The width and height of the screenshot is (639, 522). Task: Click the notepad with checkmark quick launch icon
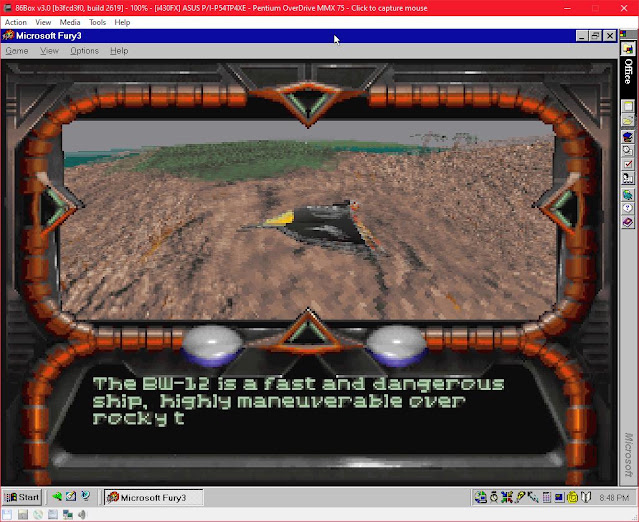click(71, 497)
